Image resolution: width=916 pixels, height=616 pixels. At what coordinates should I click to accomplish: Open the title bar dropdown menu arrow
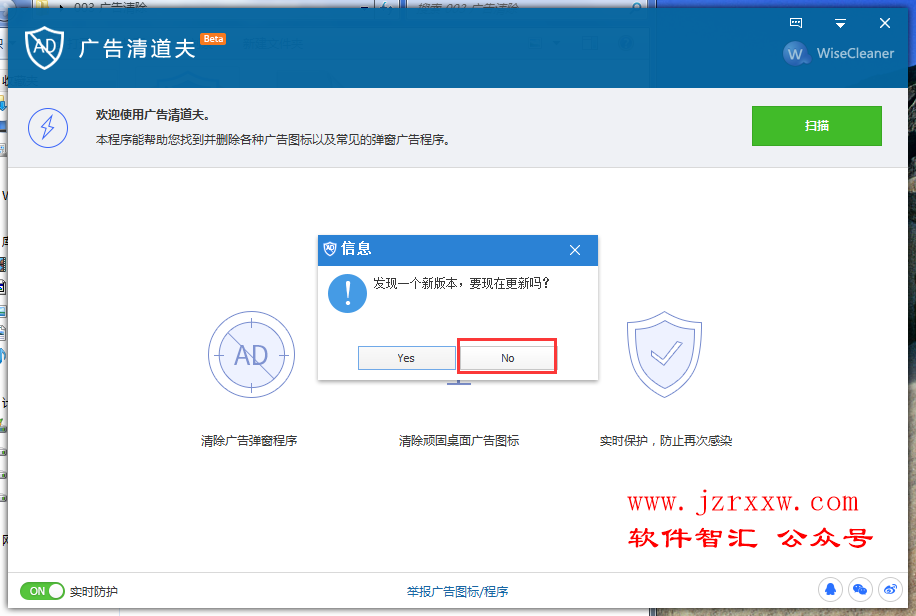click(x=840, y=23)
